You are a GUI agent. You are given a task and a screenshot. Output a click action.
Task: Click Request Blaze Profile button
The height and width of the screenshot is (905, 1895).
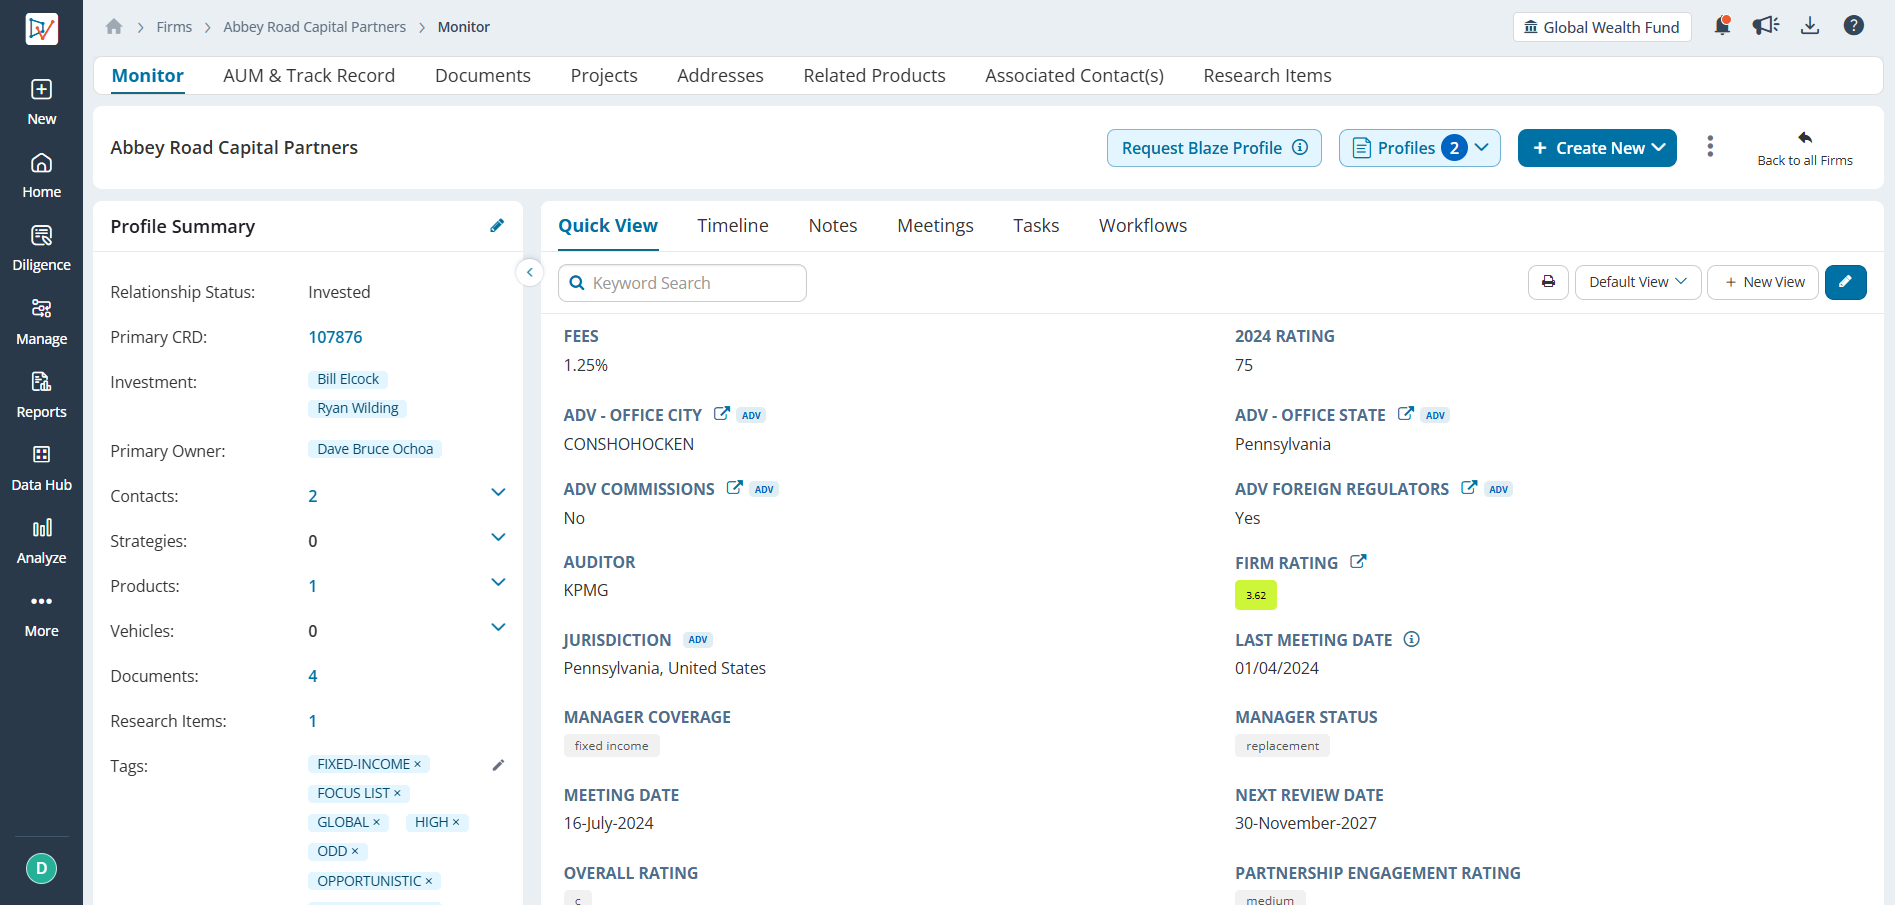1213,148
